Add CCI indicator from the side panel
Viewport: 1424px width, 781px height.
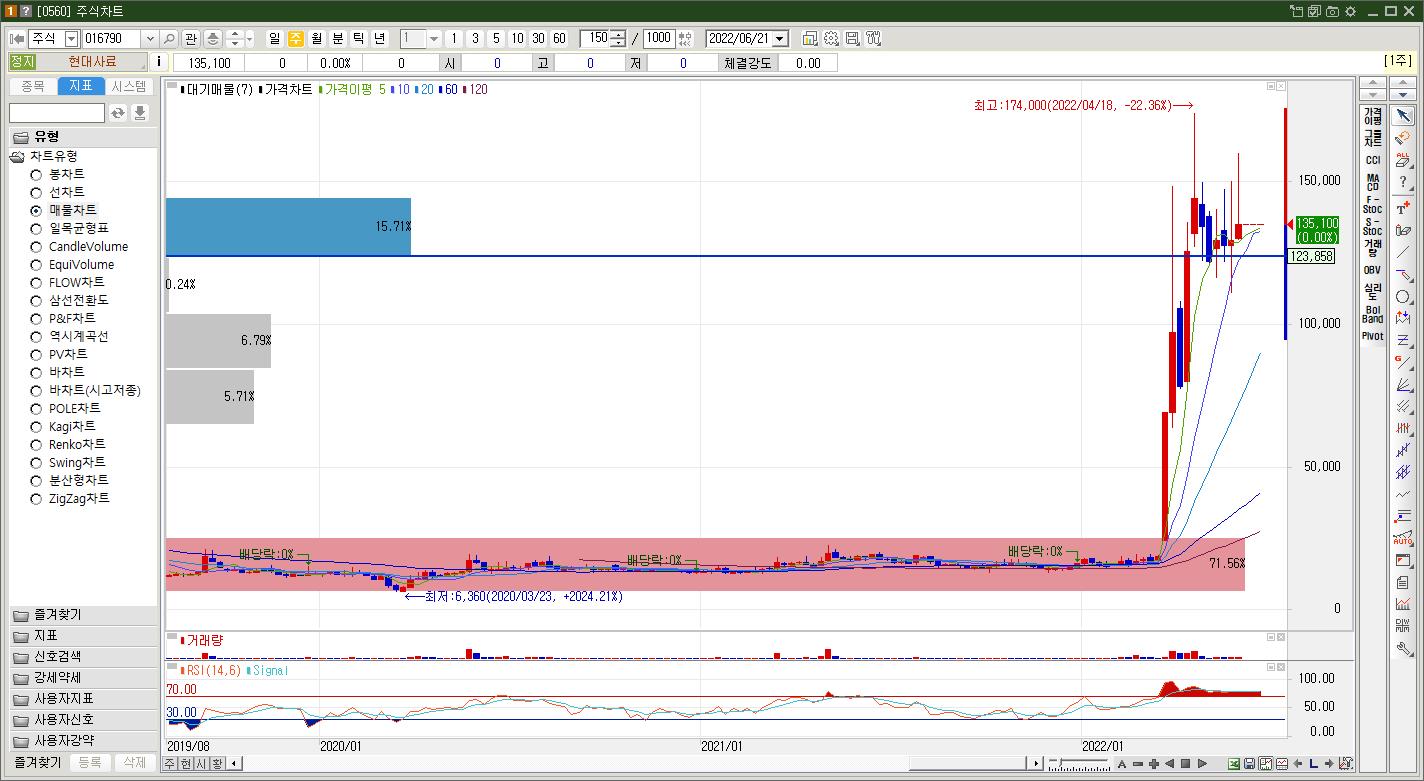[x=1372, y=160]
